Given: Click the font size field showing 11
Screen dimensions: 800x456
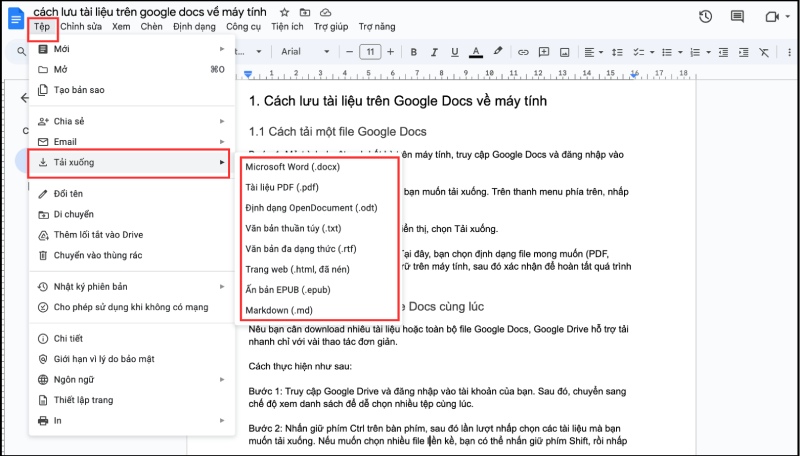Looking at the screenshot, I should (x=370, y=52).
